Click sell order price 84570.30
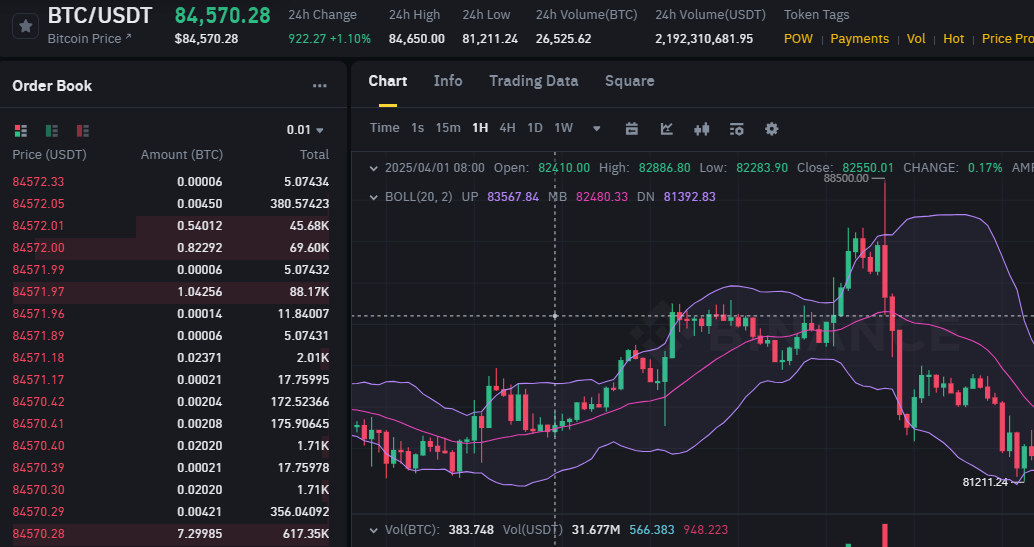Image resolution: width=1034 pixels, height=547 pixels. pyautogui.click(x=38, y=490)
